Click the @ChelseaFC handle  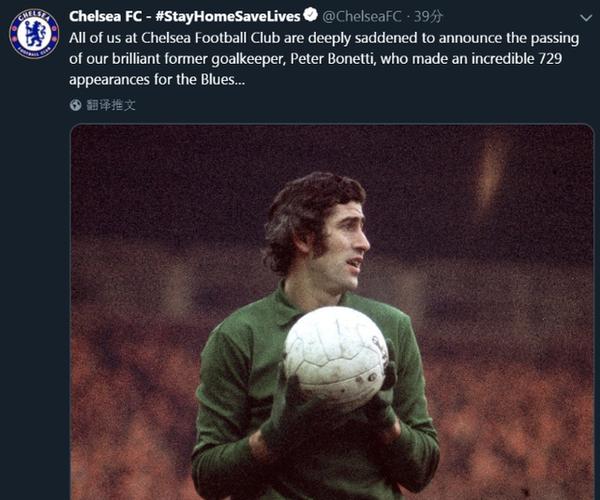coord(361,16)
